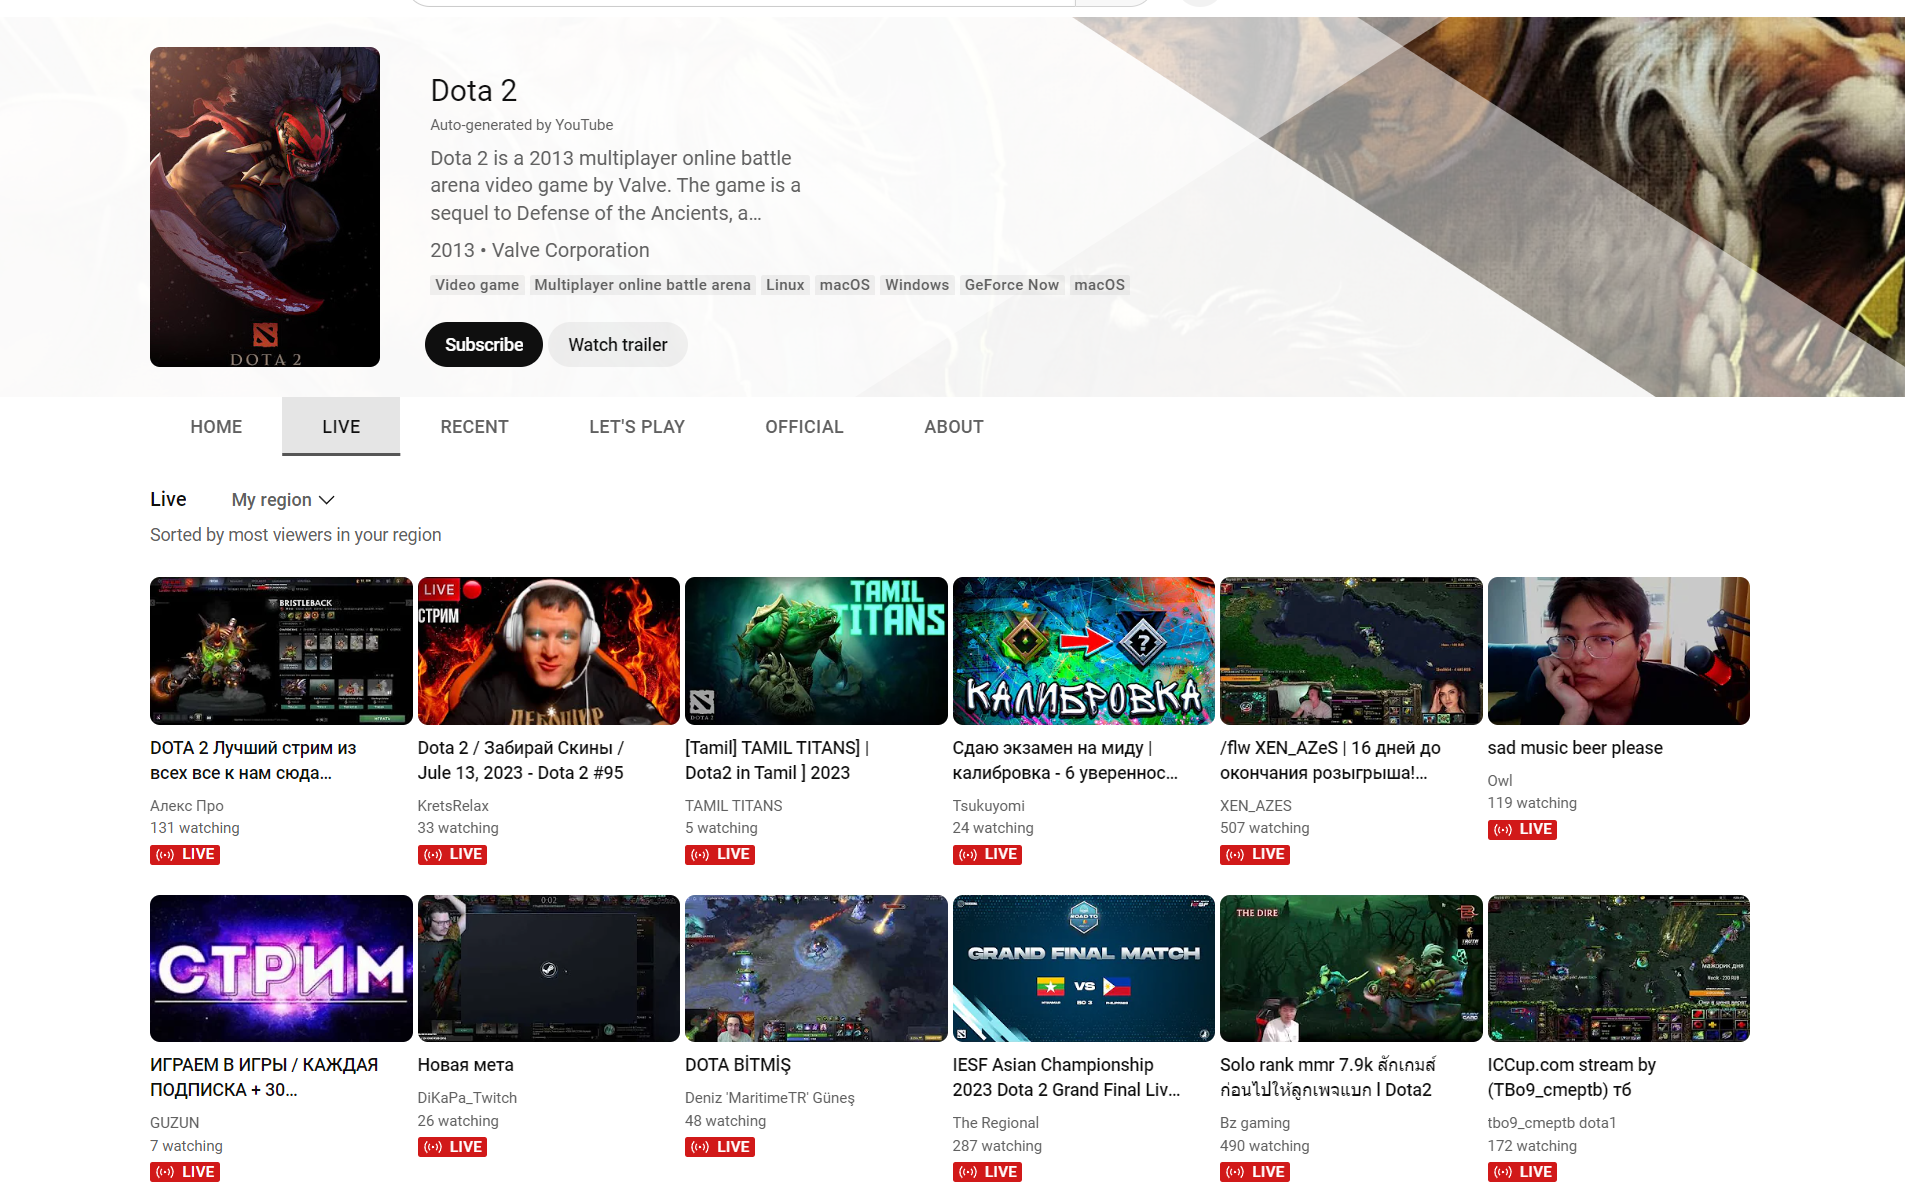The image size is (1905, 1187).
Task: Click LIVE badge under Owl's stream
Action: (1521, 829)
